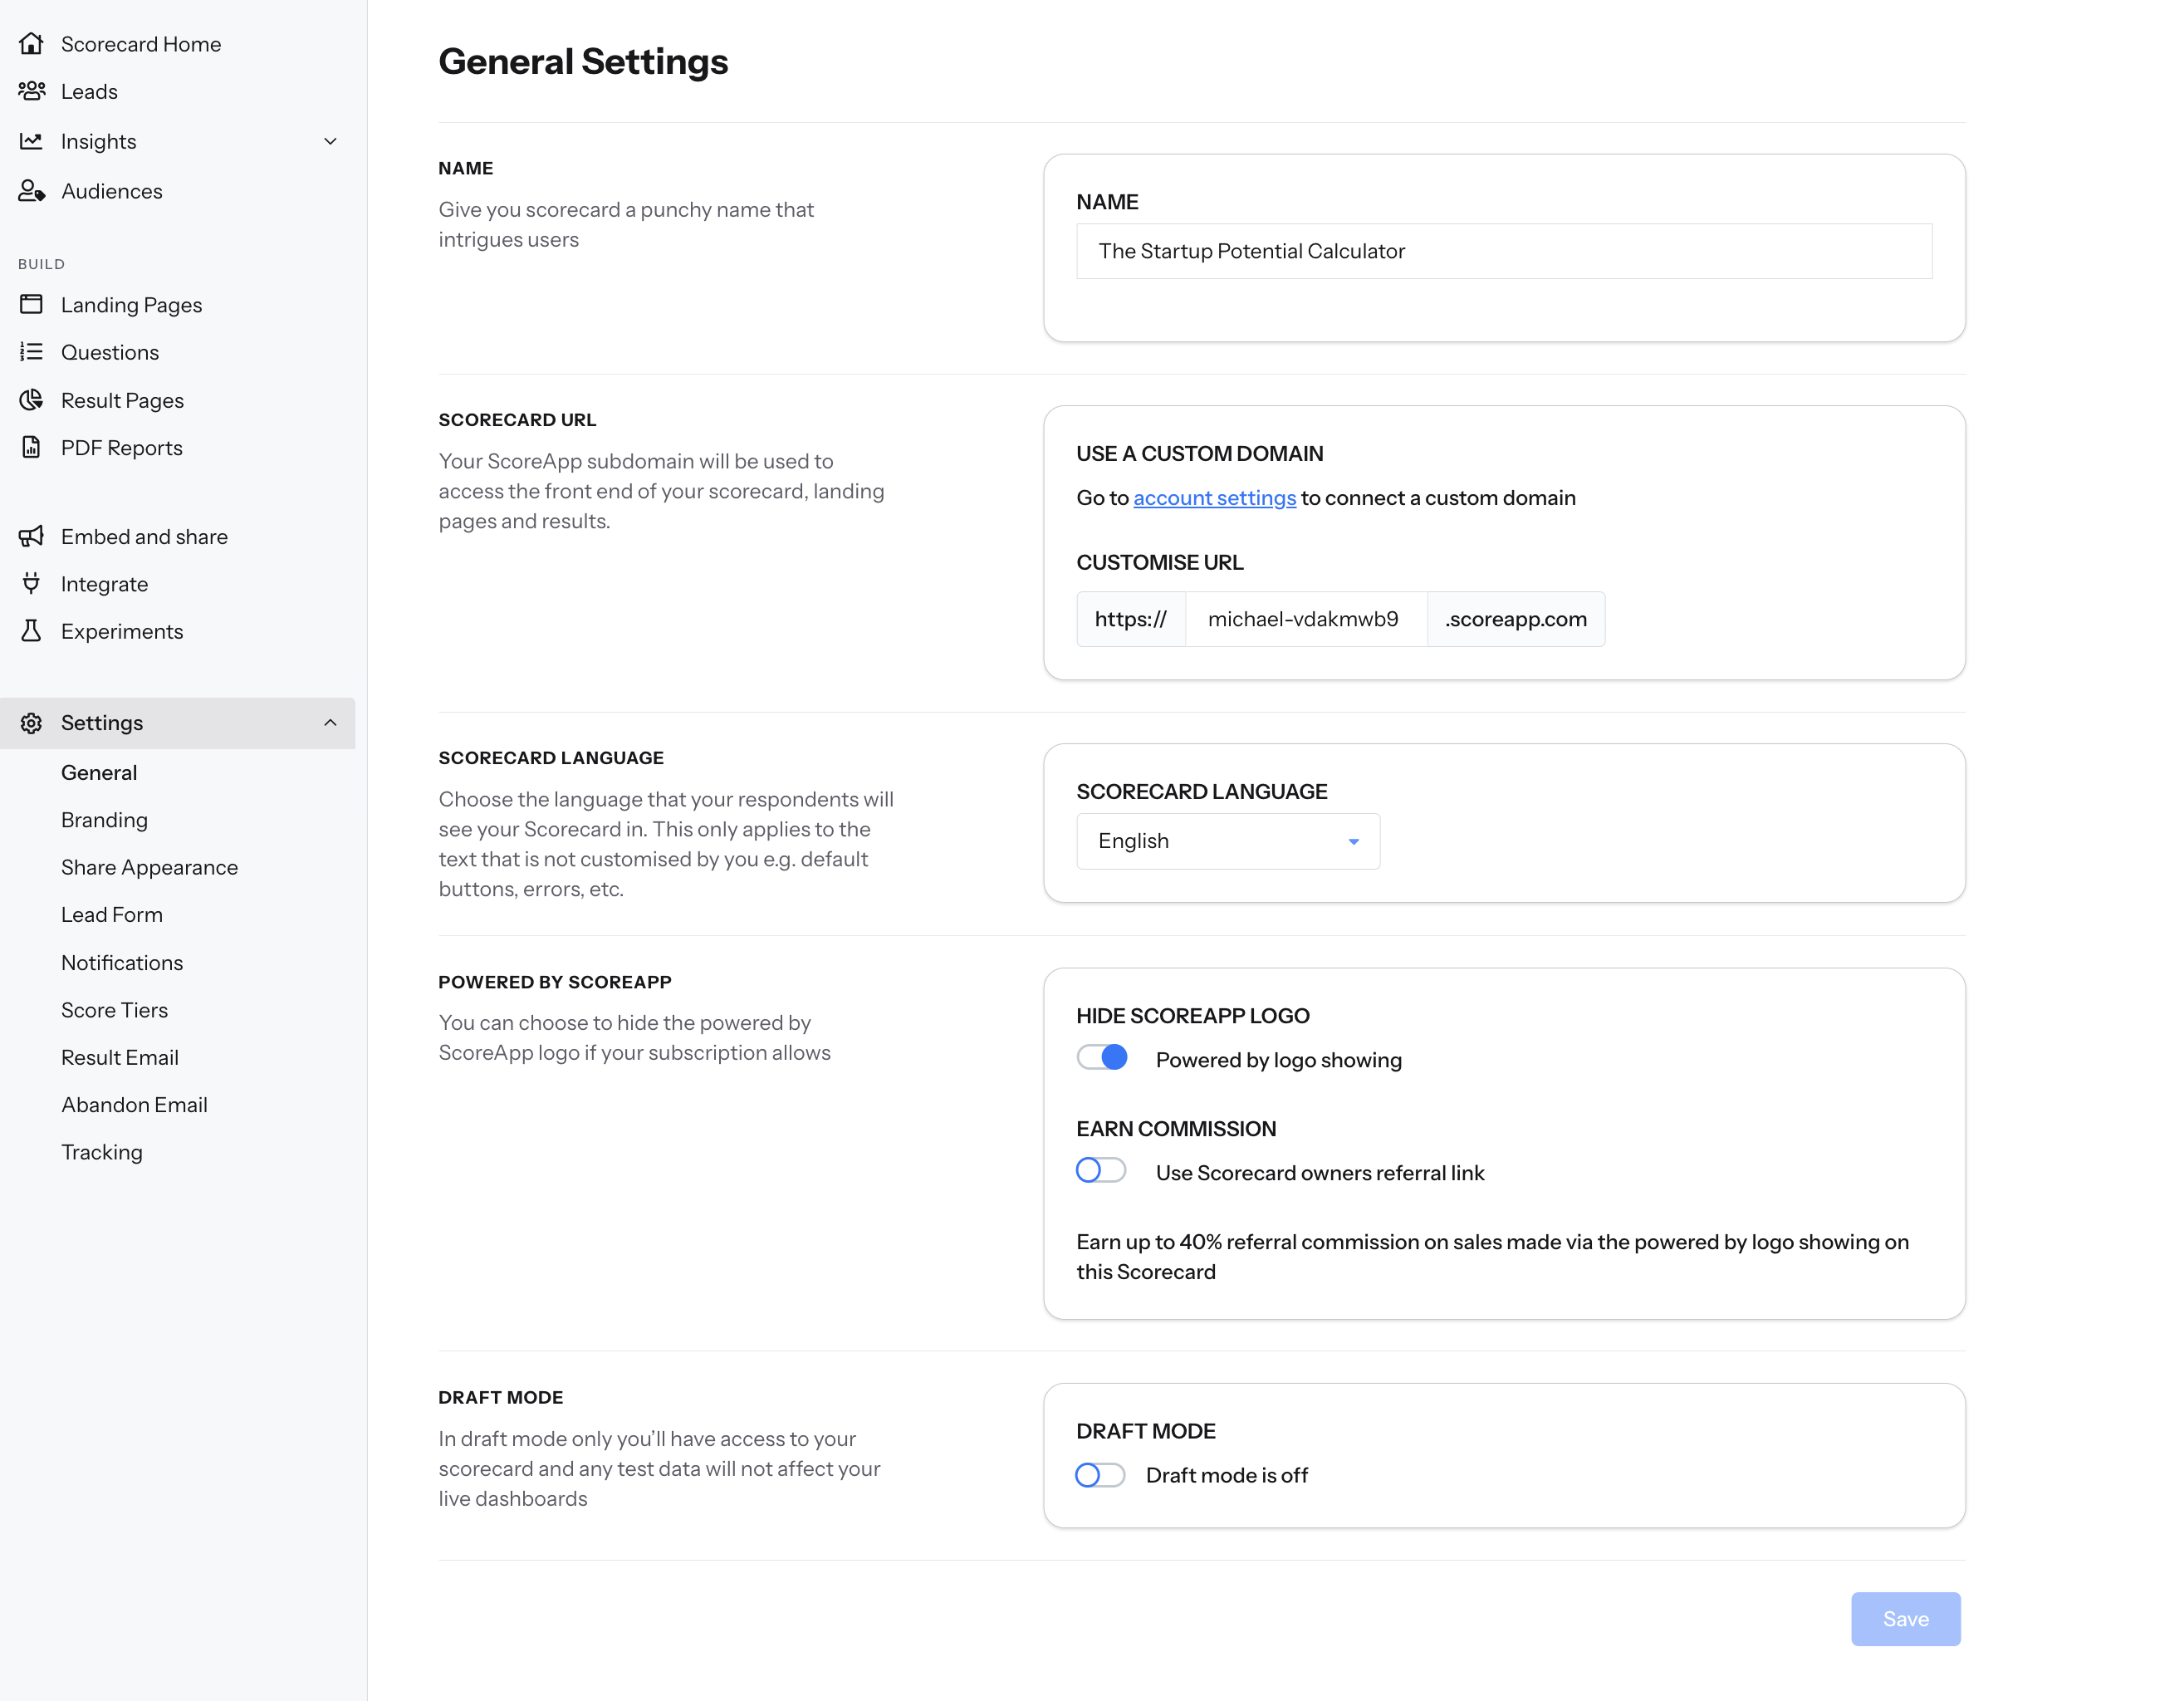Collapse the Settings section chevron
Viewport: 2184px width, 1701px height.
pos(330,723)
